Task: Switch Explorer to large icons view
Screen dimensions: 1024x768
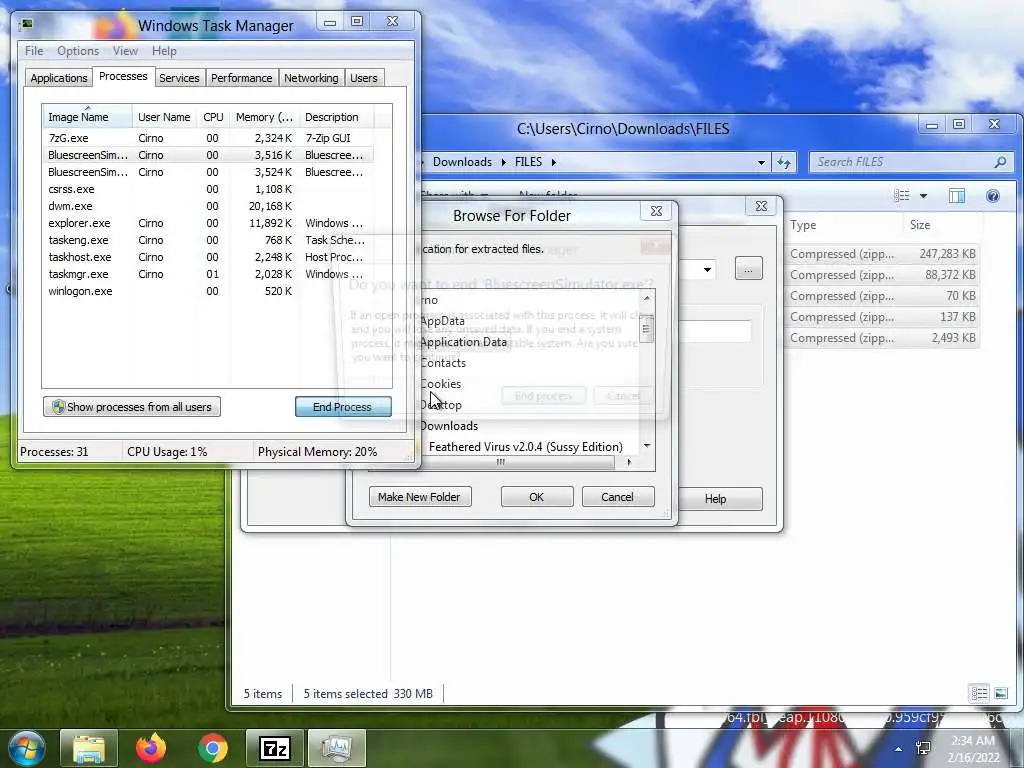Action: 1000,694
